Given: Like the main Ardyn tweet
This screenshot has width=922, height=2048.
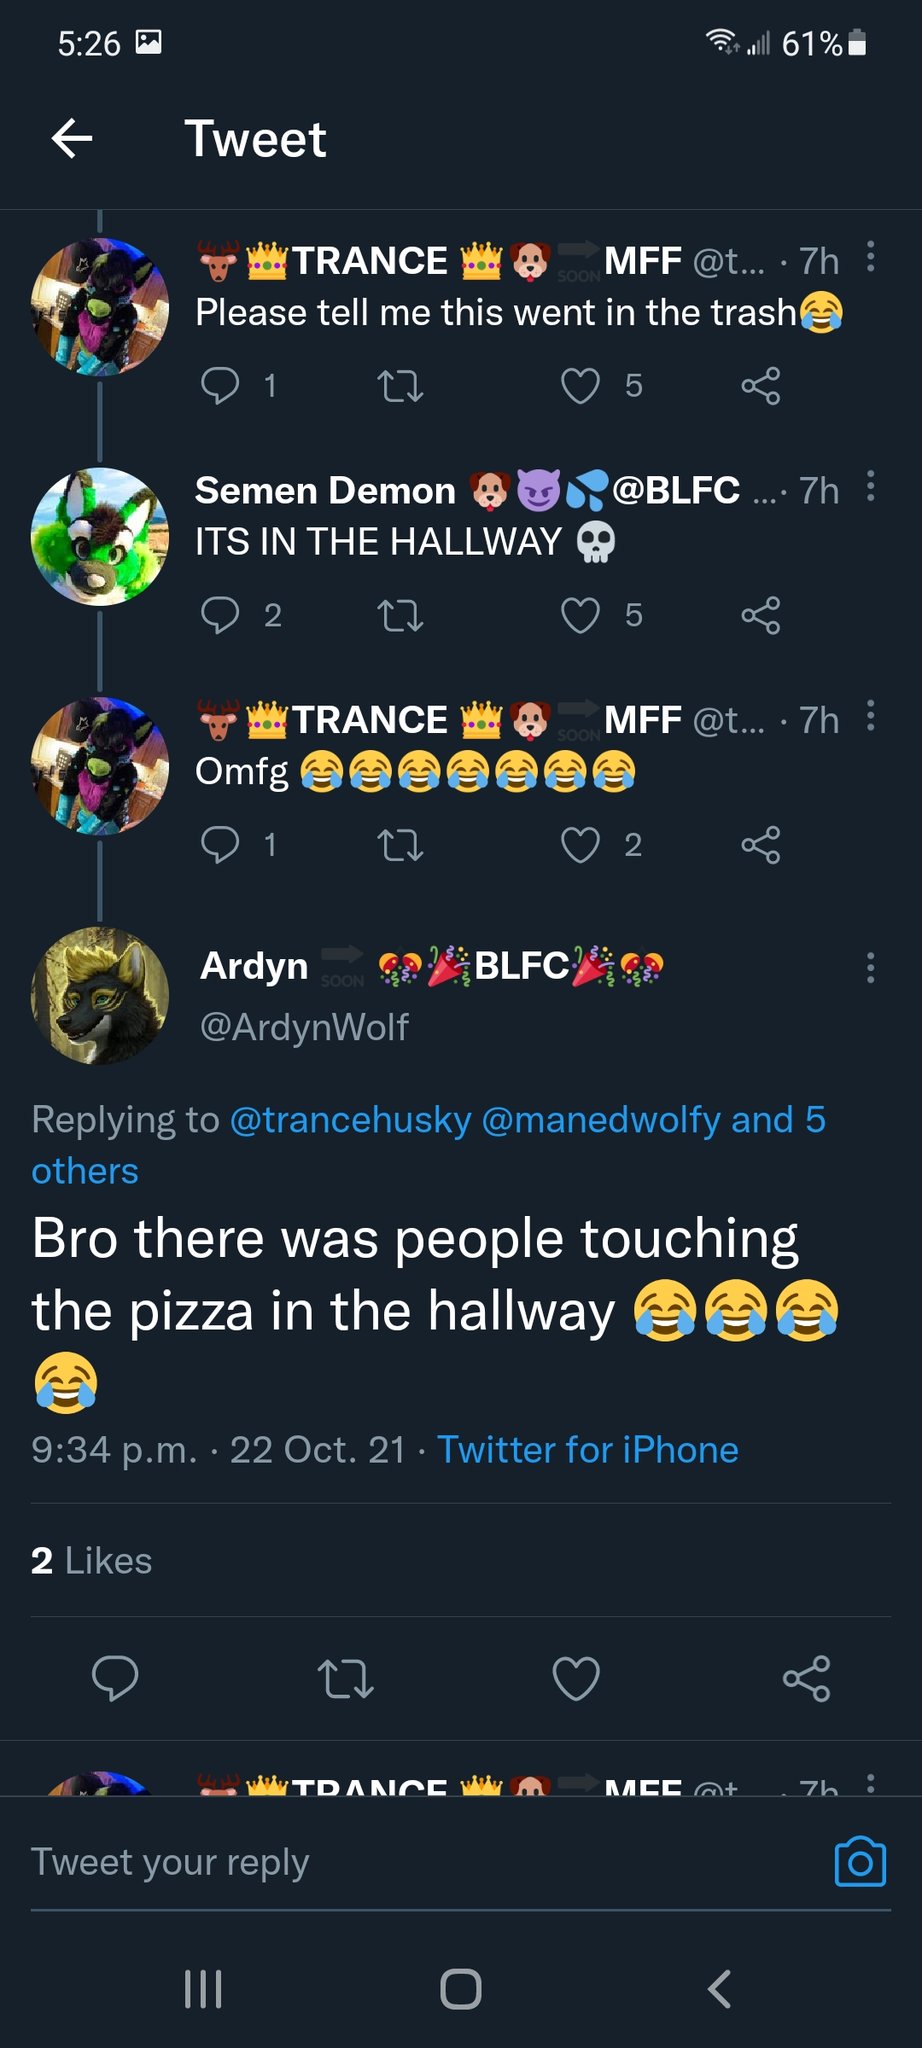Looking at the screenshot, I should 576,1678.
